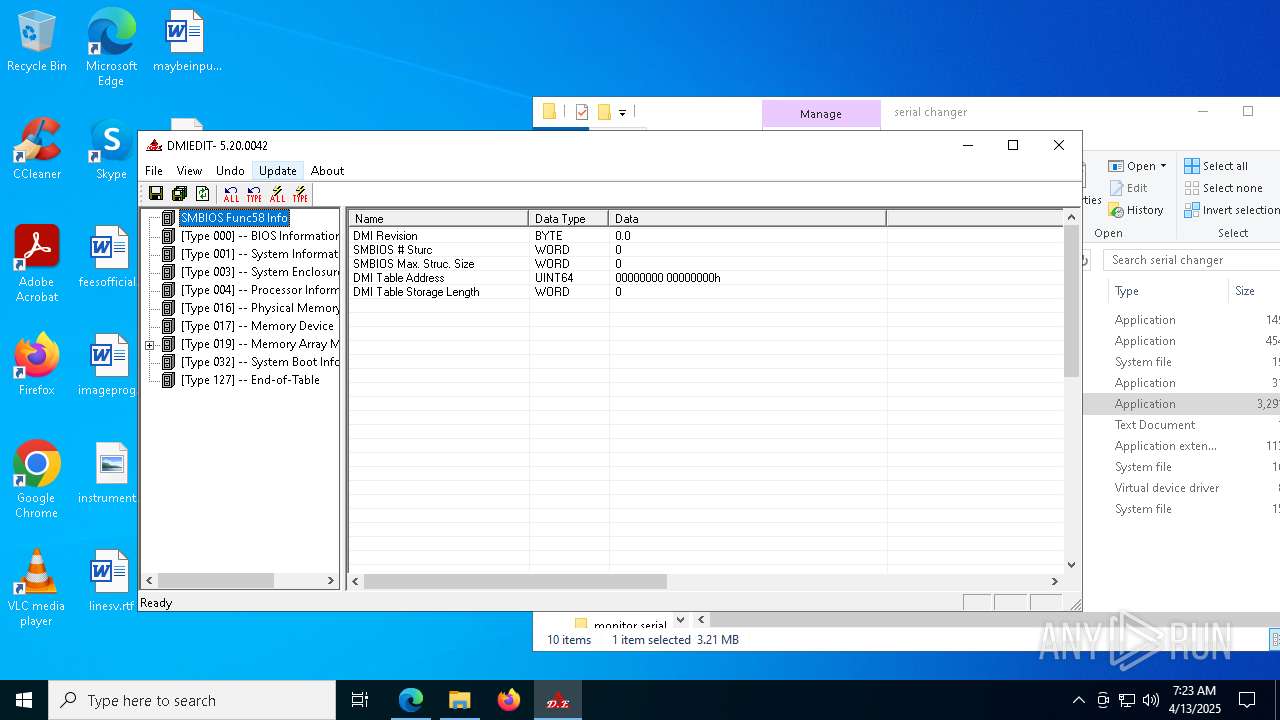The image size is (1280, 720).
Task: Select Type 001 System Information node
Action: click(x=260, y=254)
